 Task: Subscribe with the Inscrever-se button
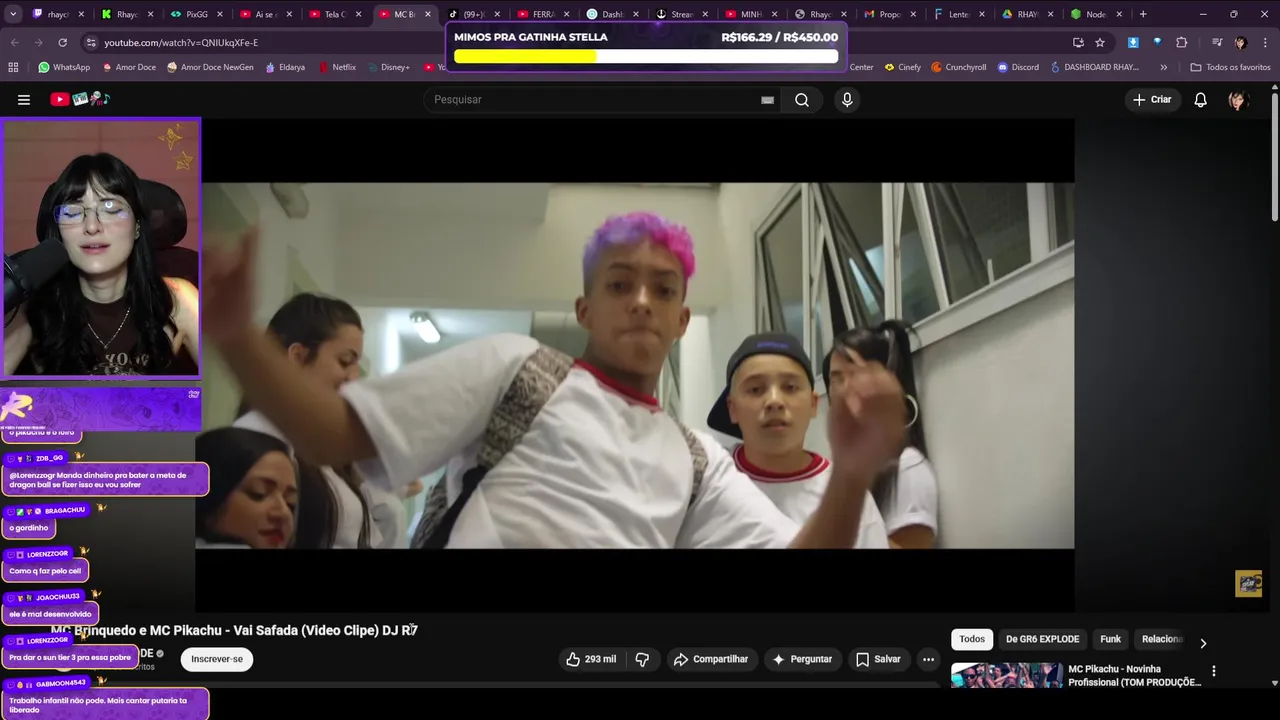217,659
